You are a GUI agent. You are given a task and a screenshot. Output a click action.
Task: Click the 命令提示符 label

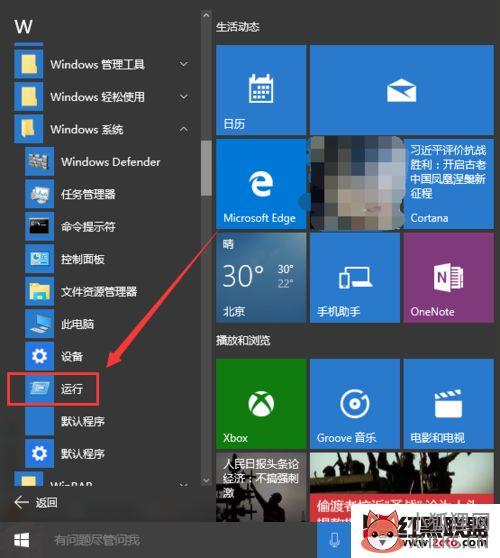click(x=88, y=227)
